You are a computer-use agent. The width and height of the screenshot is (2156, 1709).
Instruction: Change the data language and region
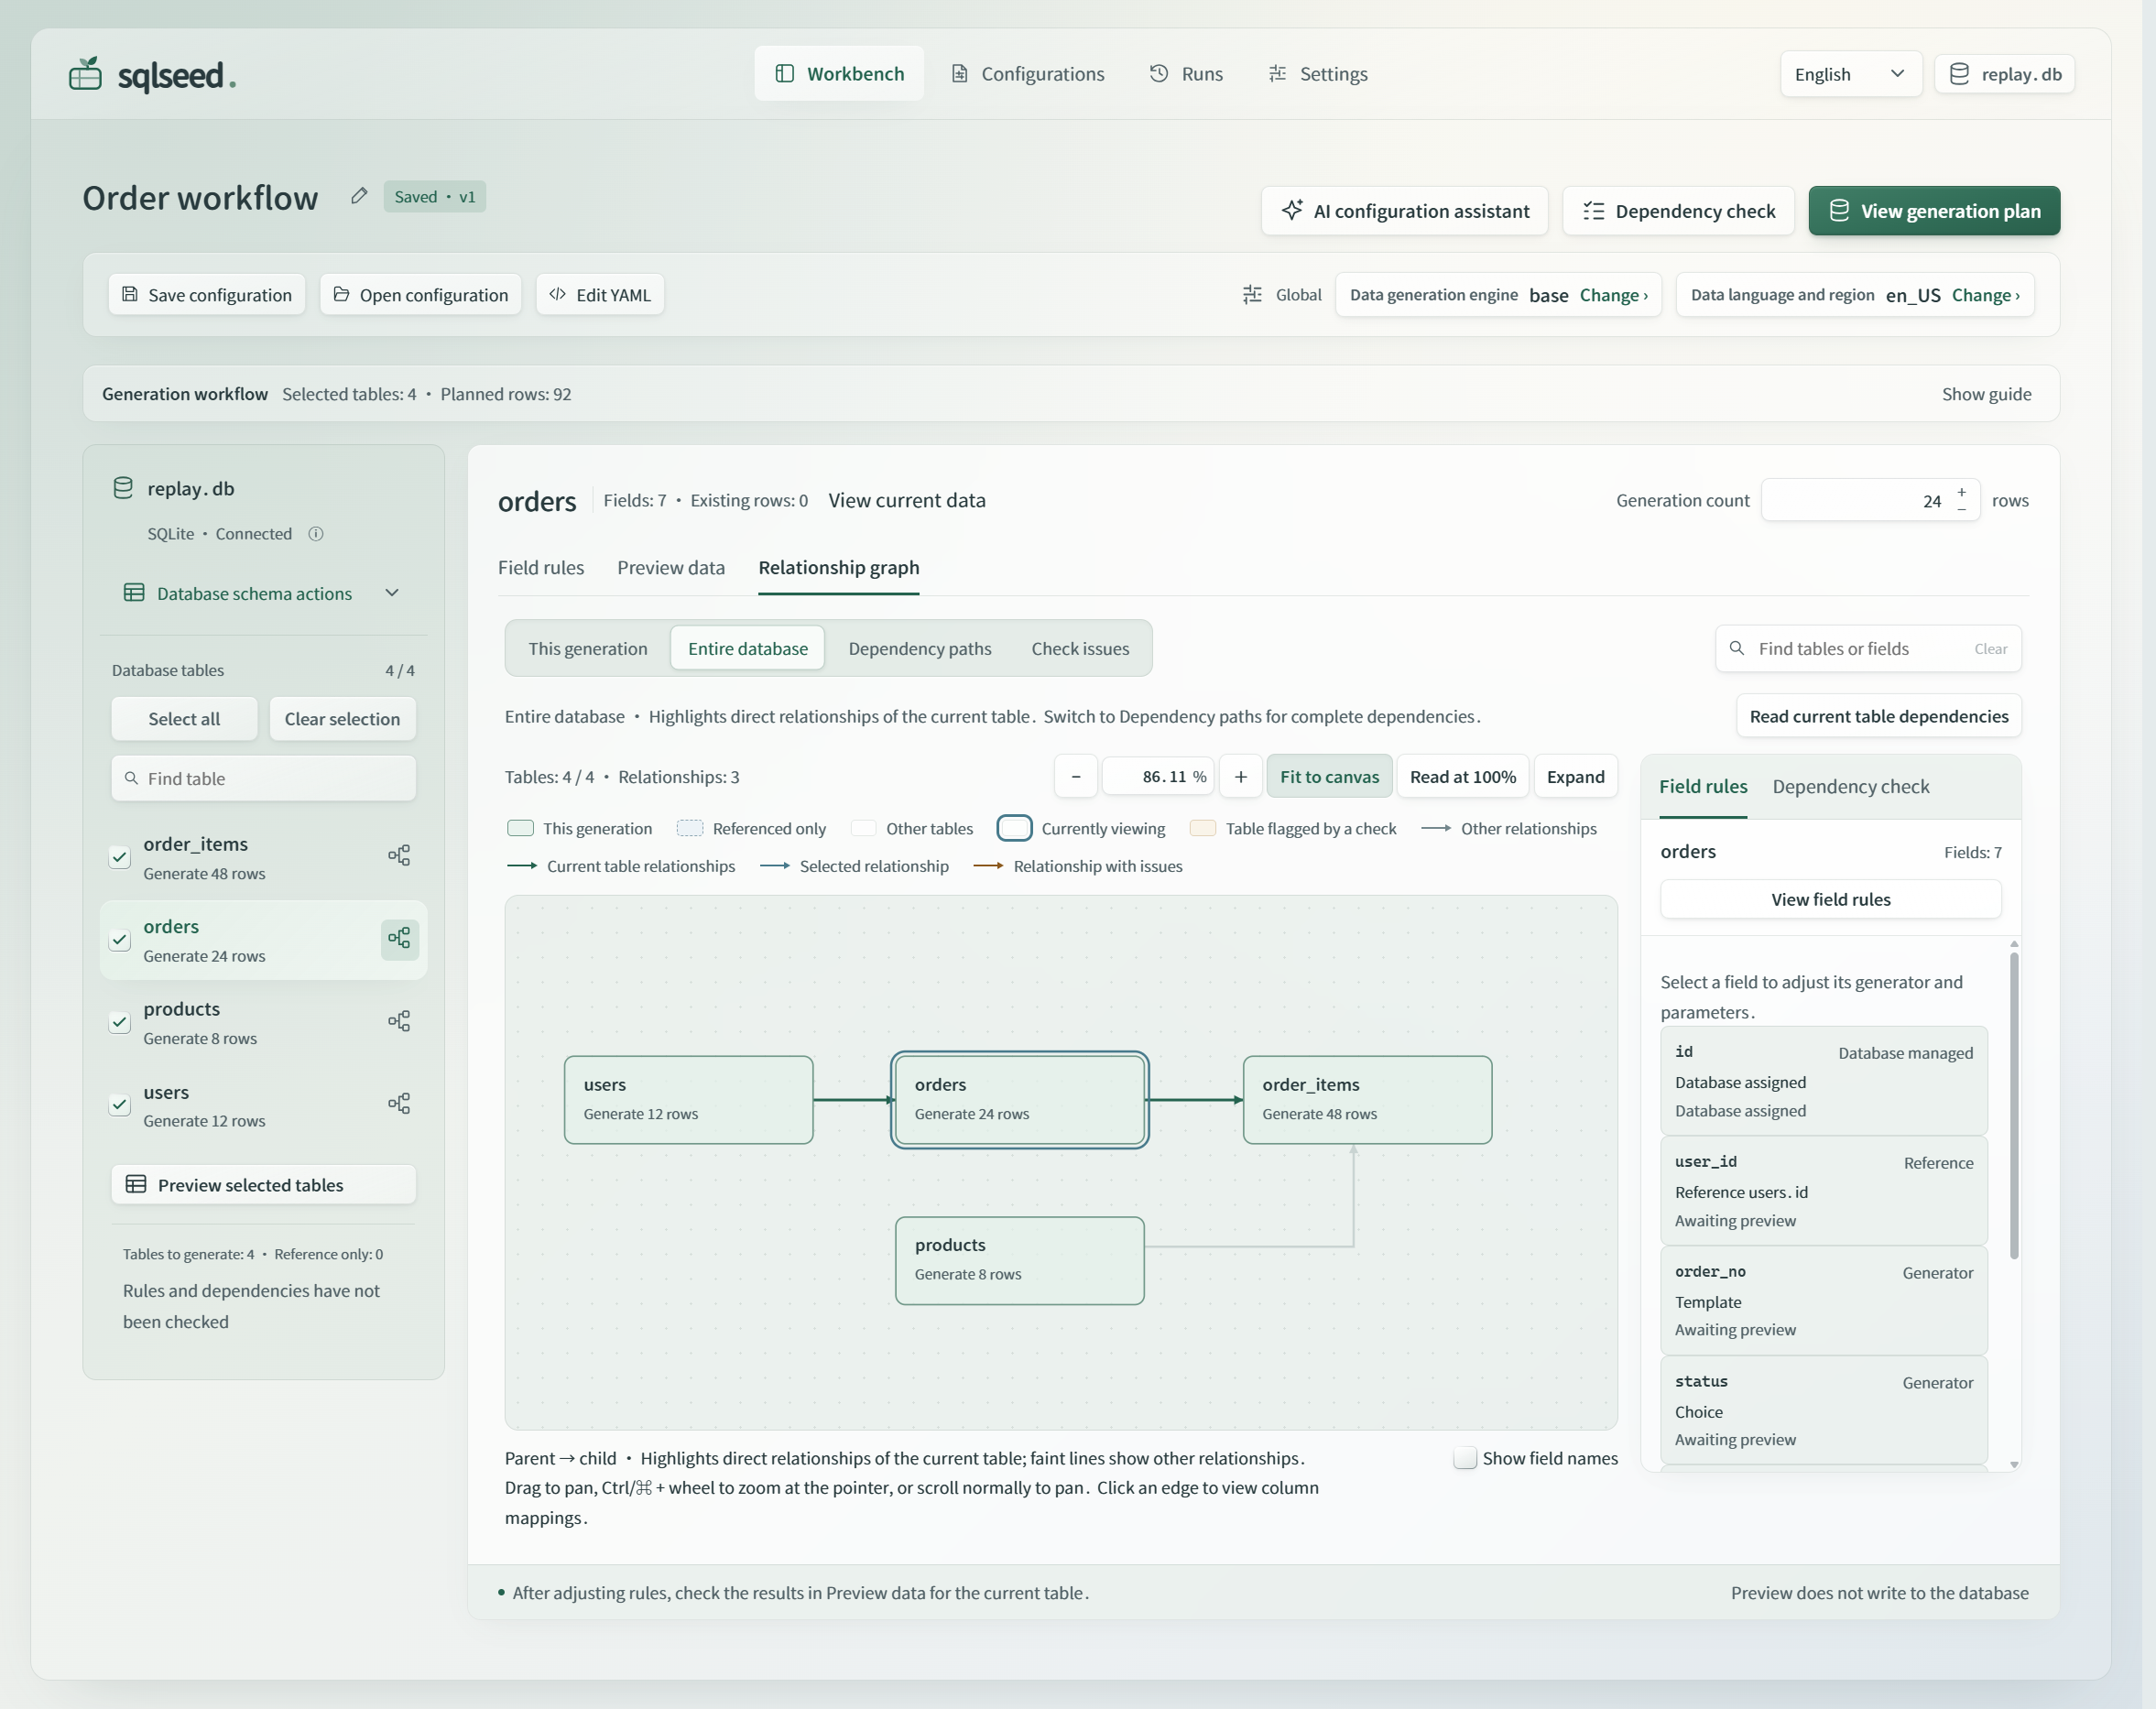[1985, 295]
